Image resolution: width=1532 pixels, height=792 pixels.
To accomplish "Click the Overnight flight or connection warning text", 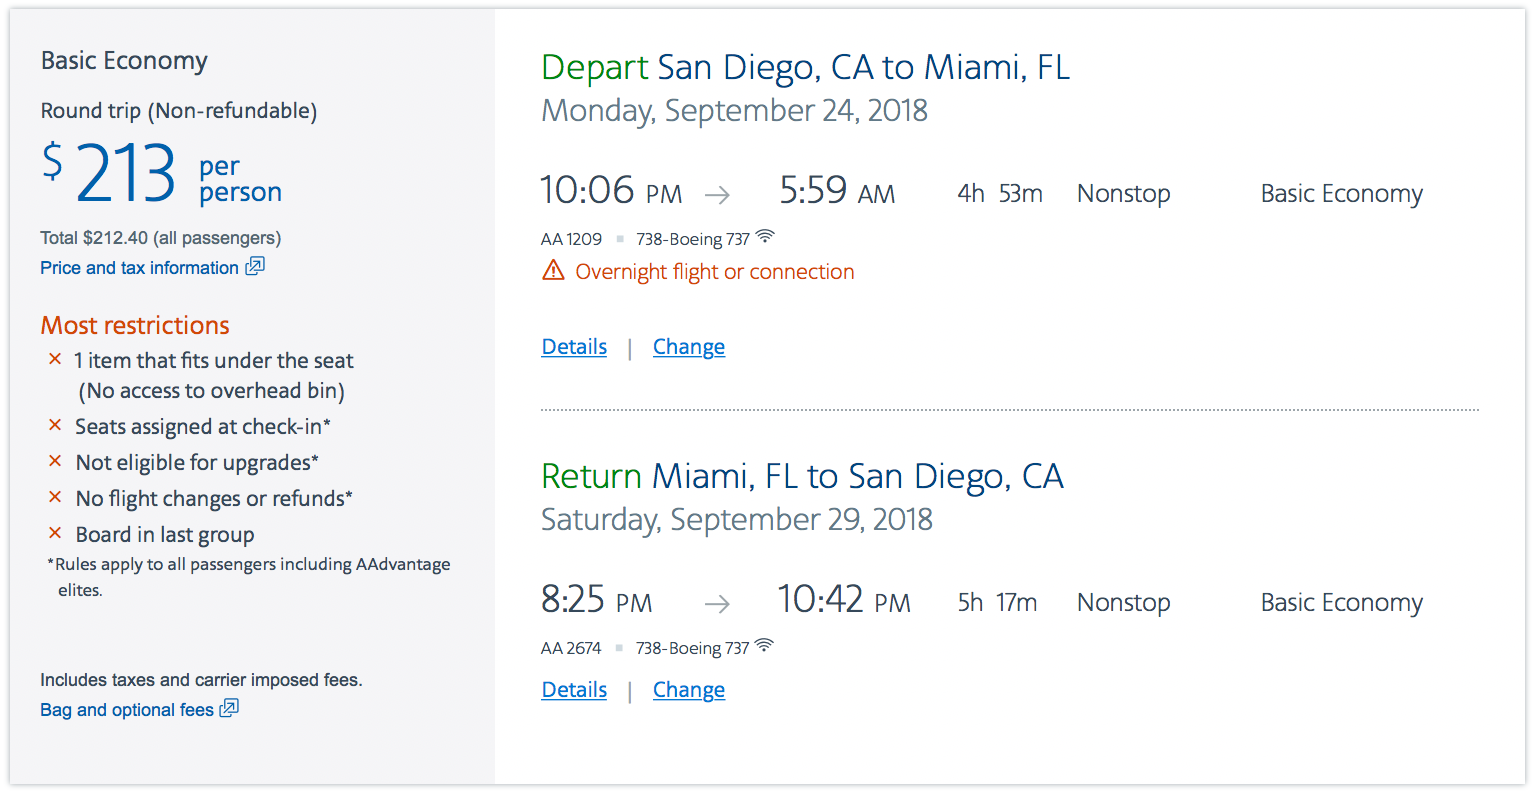I will click(715, 272).
